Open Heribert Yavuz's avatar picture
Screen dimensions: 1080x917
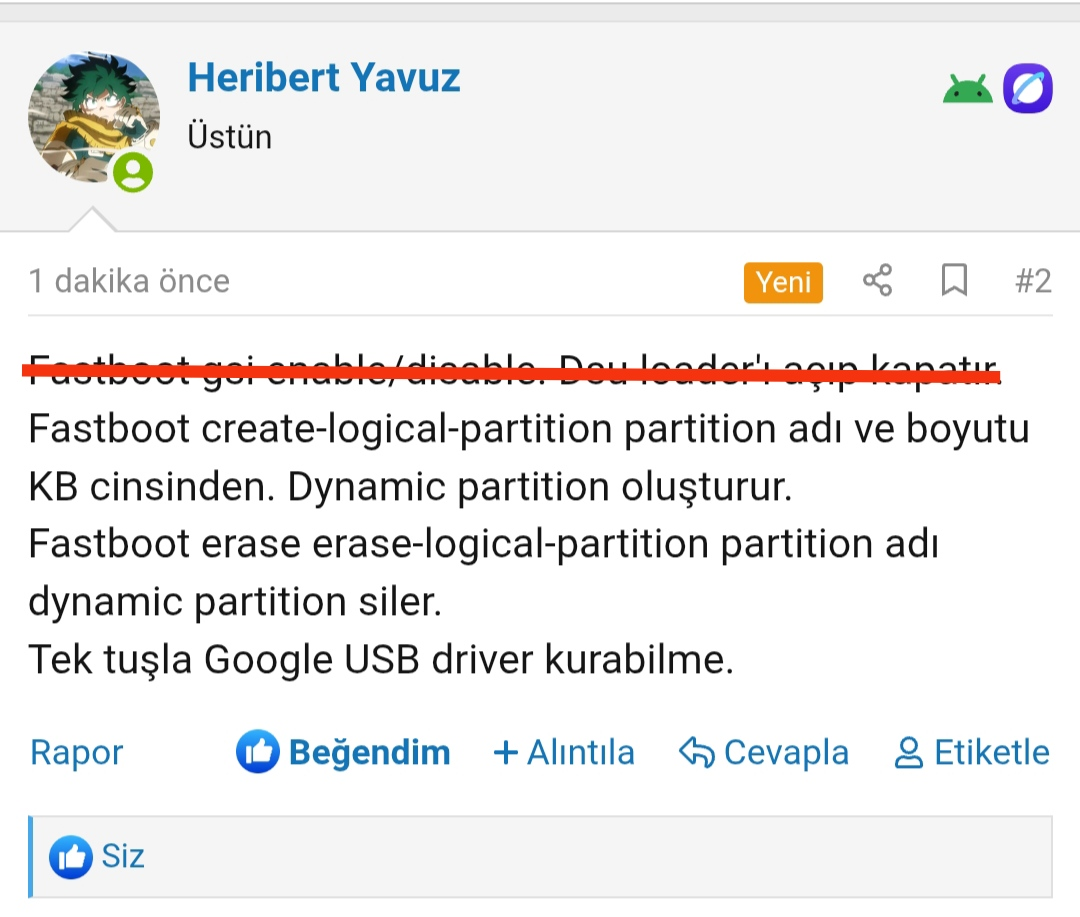click(94, 118)
